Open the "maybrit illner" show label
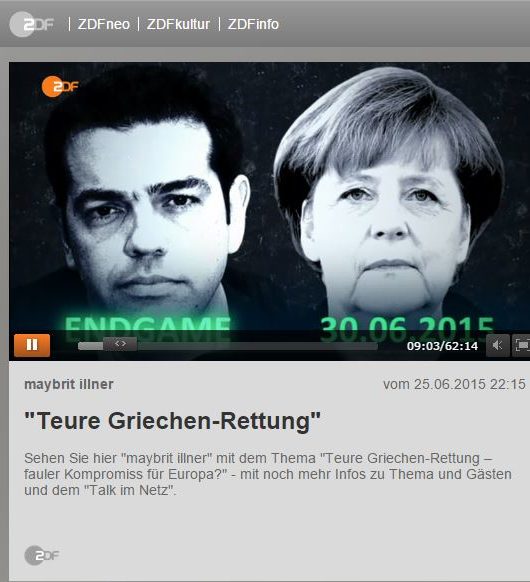The height and width of the screenshot is (582, 530). [x=69, y=384]
